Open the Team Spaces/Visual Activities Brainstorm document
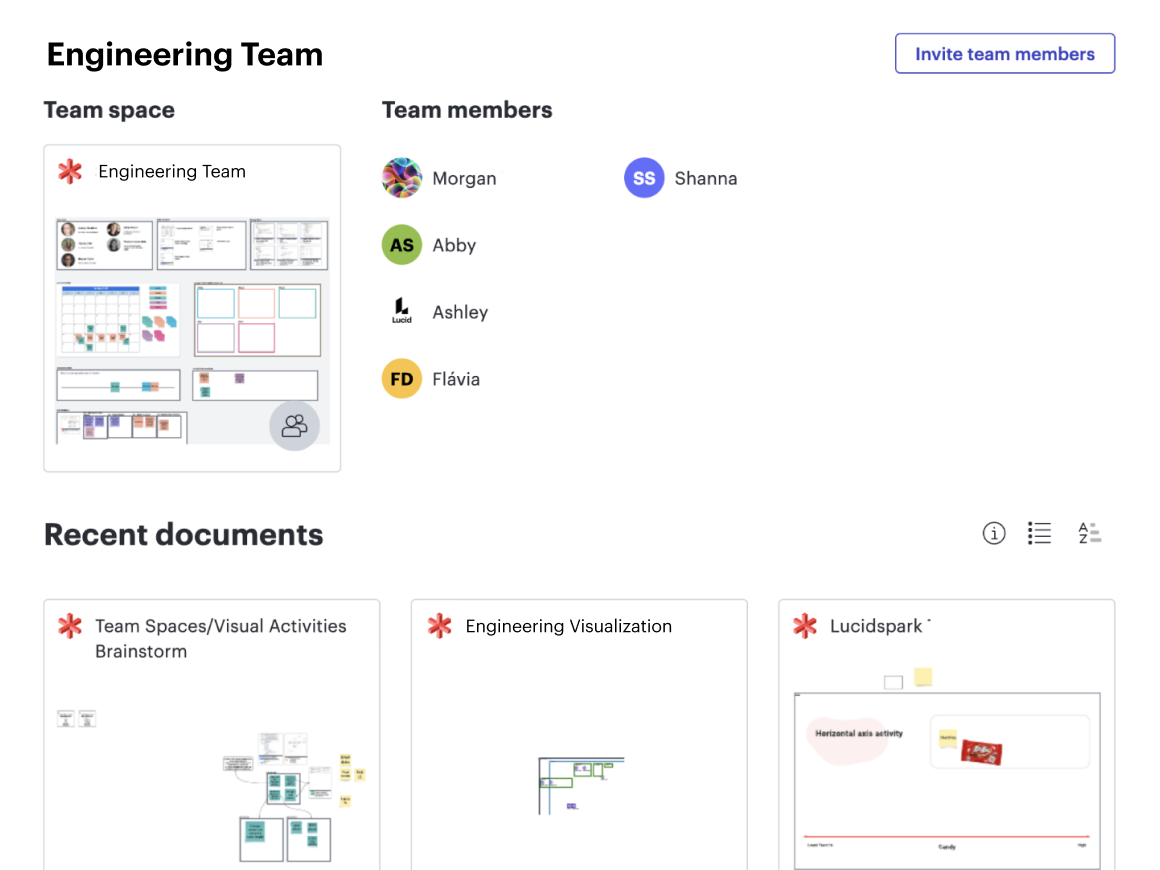This screenshot has height=870, width=1160. pyautogui.click(x=219, y=638)
